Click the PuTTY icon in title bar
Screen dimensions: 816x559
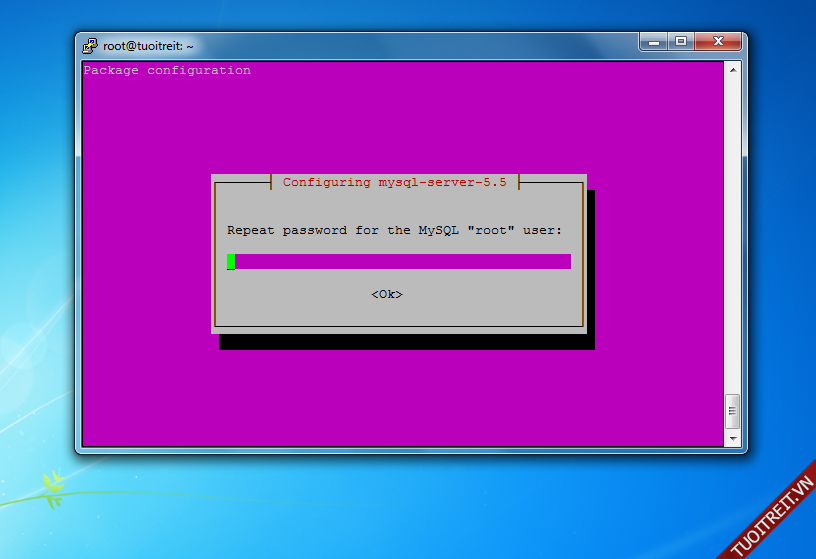point(91,45)
